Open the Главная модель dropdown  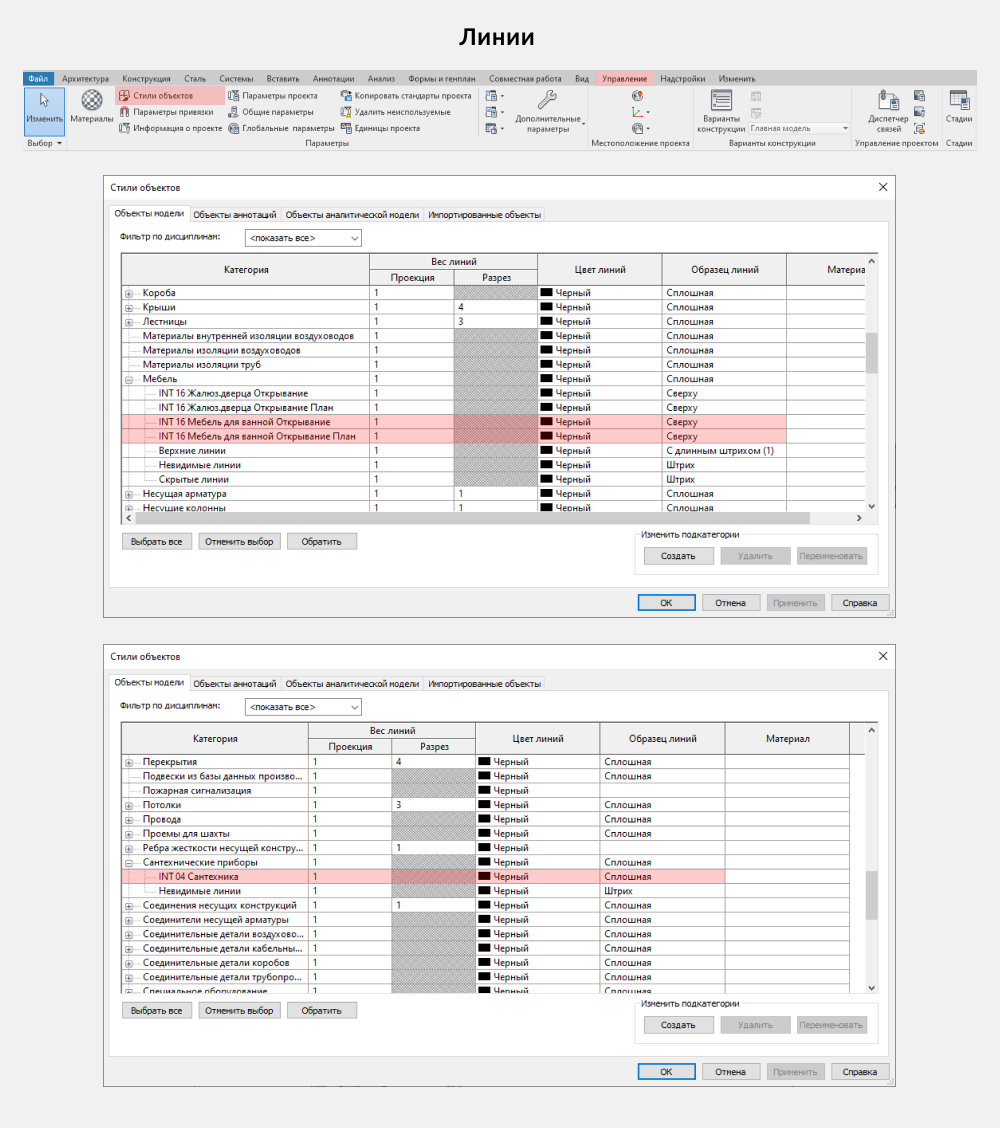[x=799, y=129]
